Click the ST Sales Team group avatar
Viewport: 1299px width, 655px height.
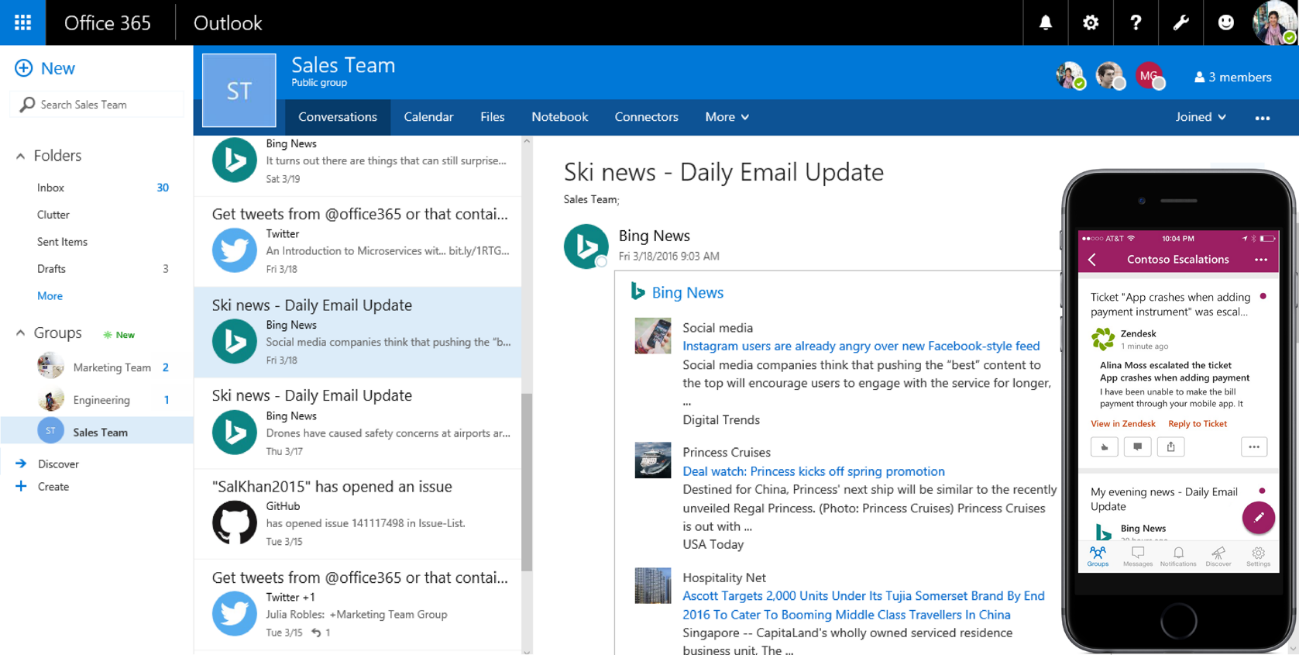coord(238,90)
